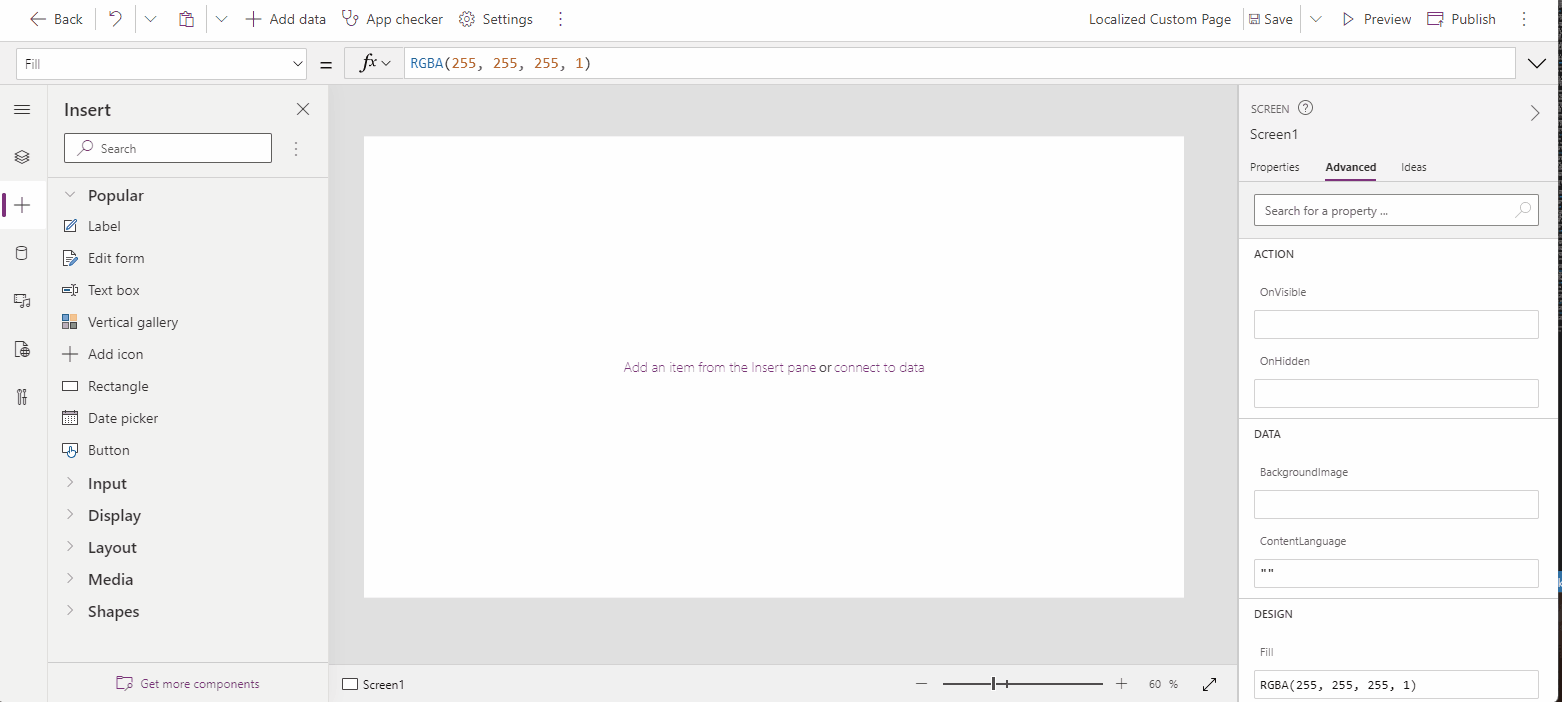Expand the formula bar with the chevron
This screenshot has width=1562, height=702.
pos(1537,64)
